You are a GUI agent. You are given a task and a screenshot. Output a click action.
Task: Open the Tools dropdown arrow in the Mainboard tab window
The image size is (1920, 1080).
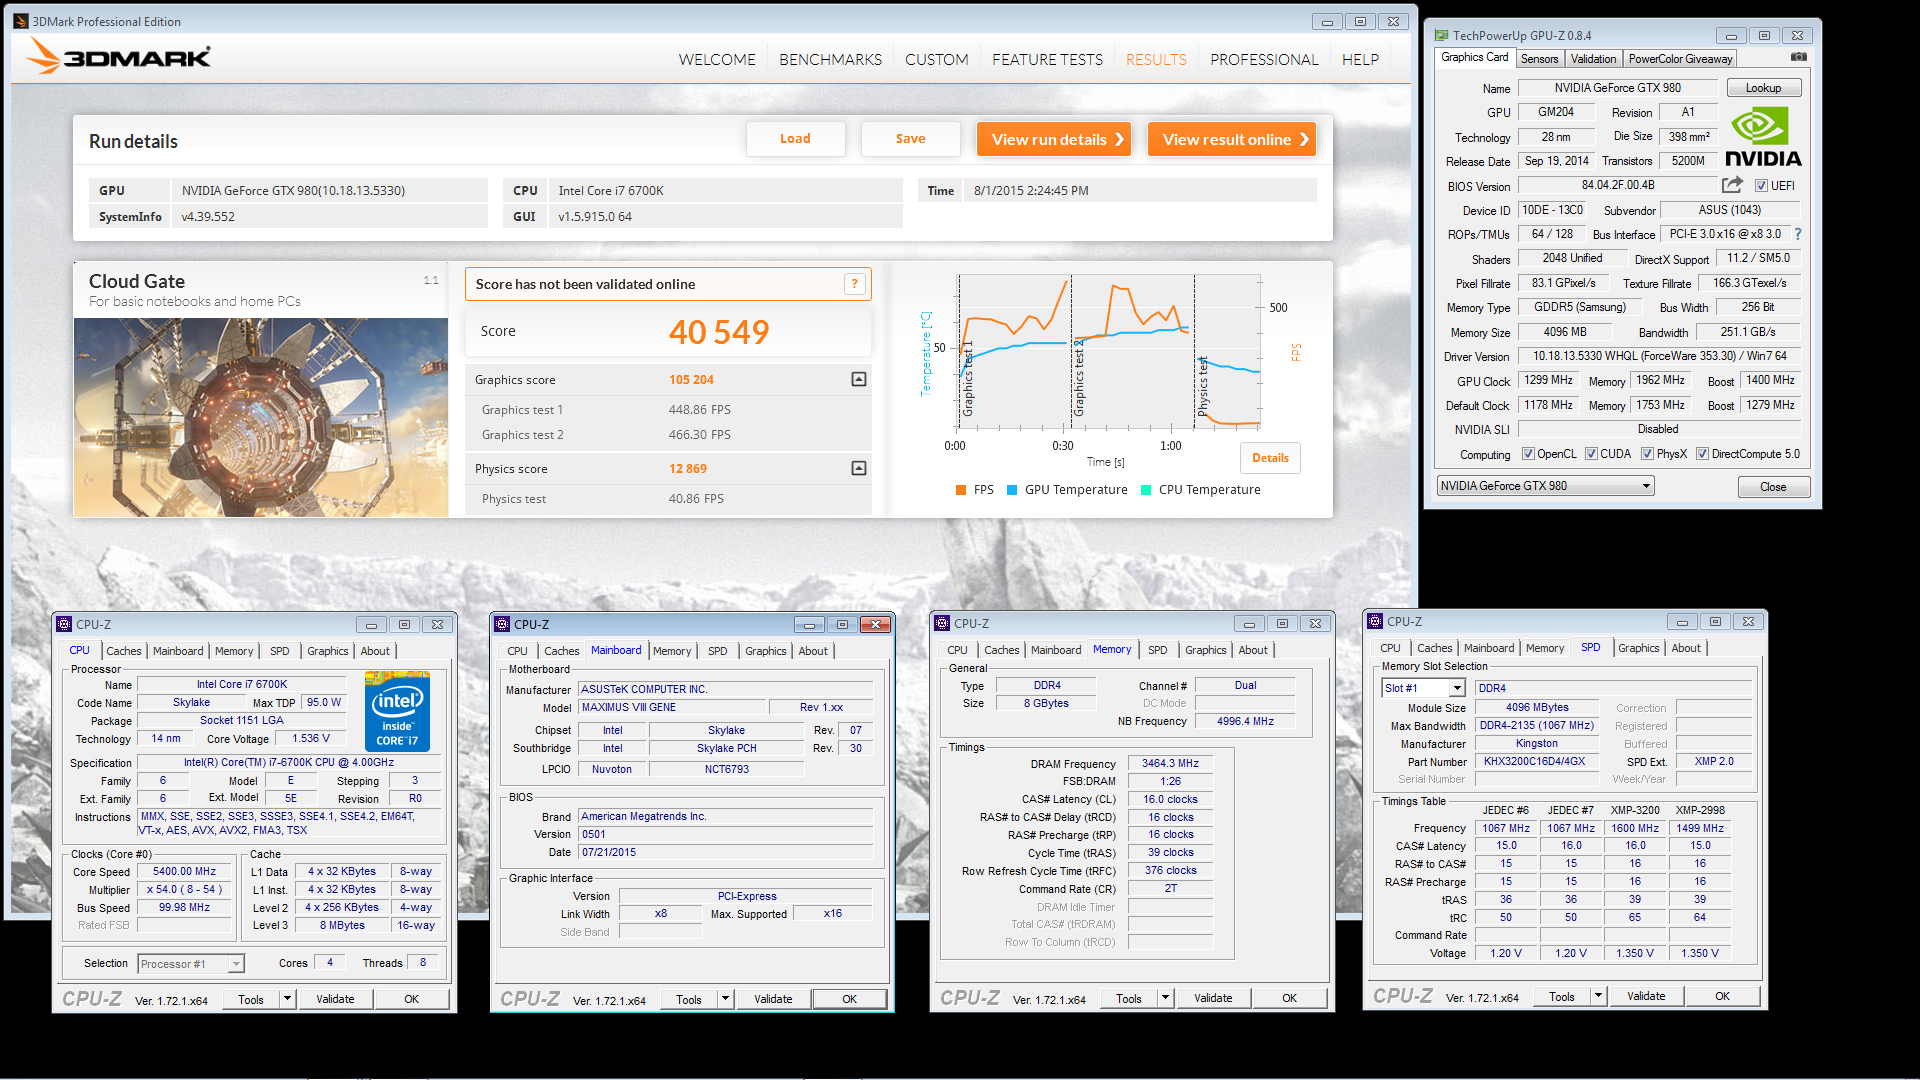[725, 999]
